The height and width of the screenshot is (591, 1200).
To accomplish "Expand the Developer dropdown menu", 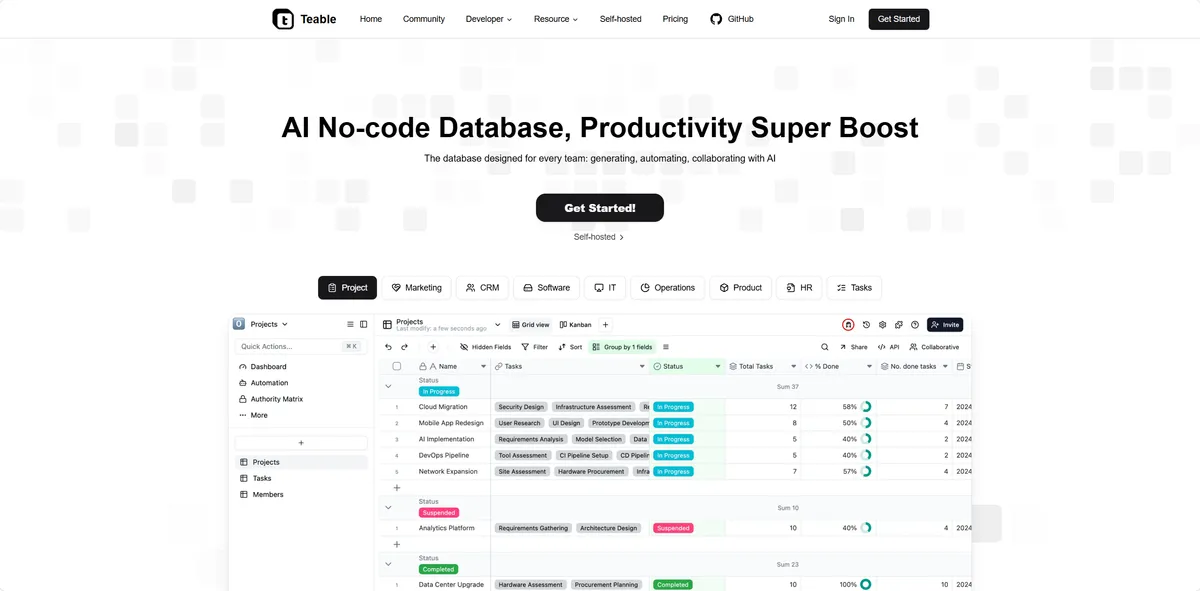I will (x=489, y=19).
